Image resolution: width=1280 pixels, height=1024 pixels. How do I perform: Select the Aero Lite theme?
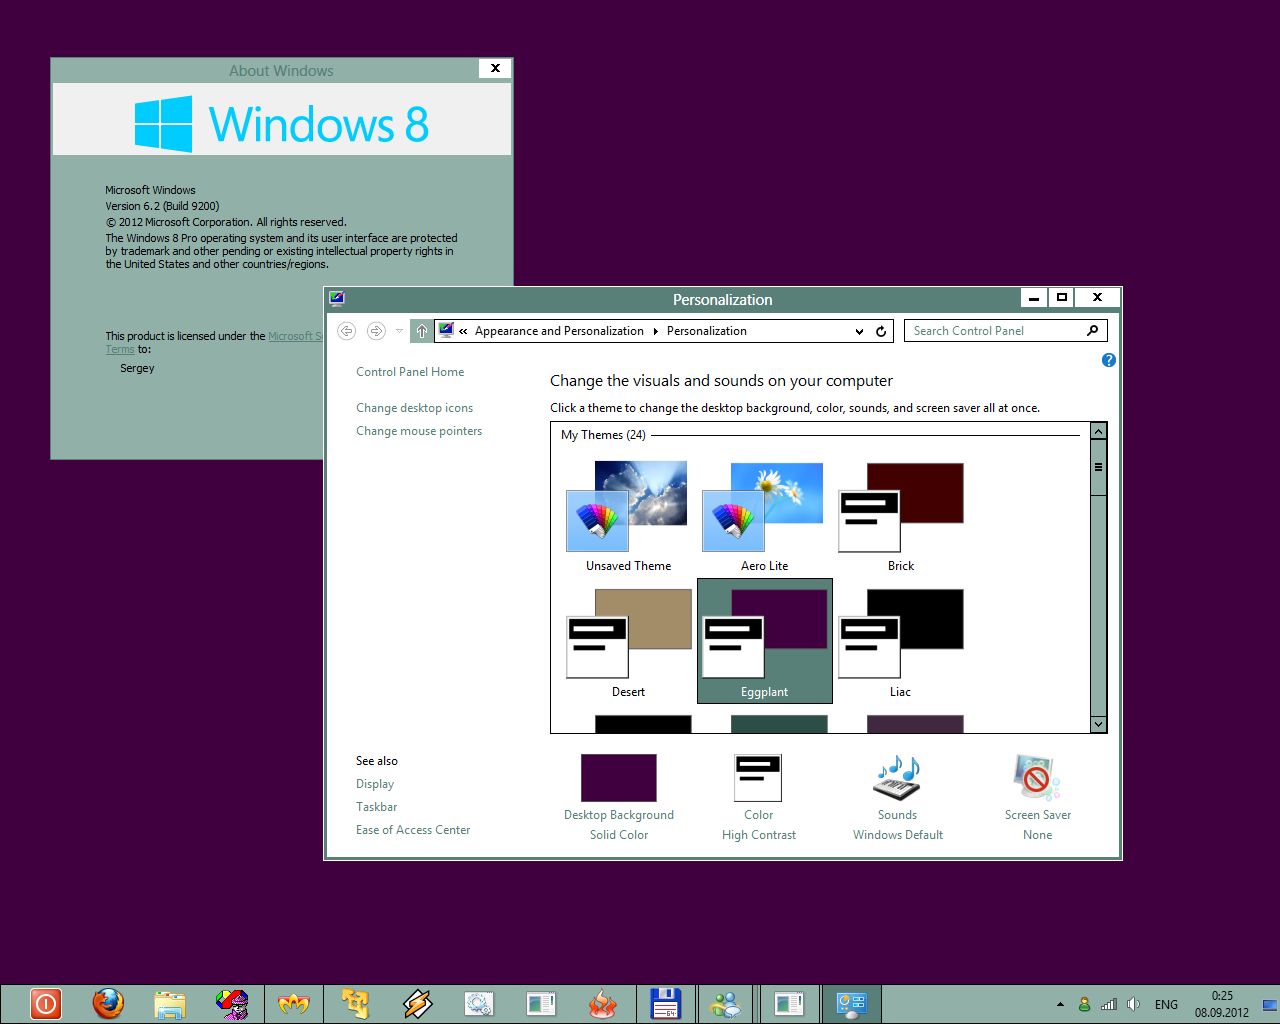tap(765, 516)
